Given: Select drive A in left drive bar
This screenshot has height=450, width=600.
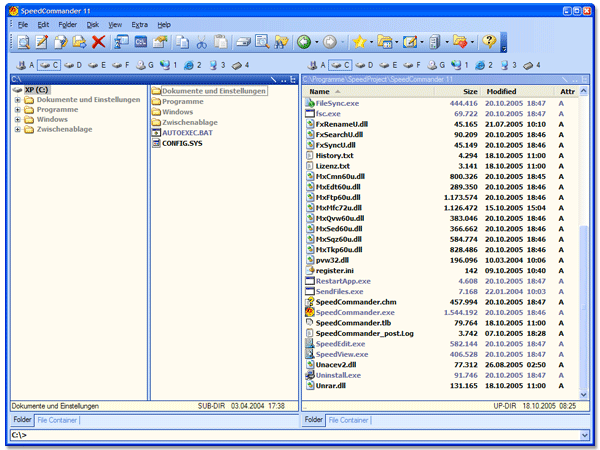Looking at the screenshot, I should 25,65.
